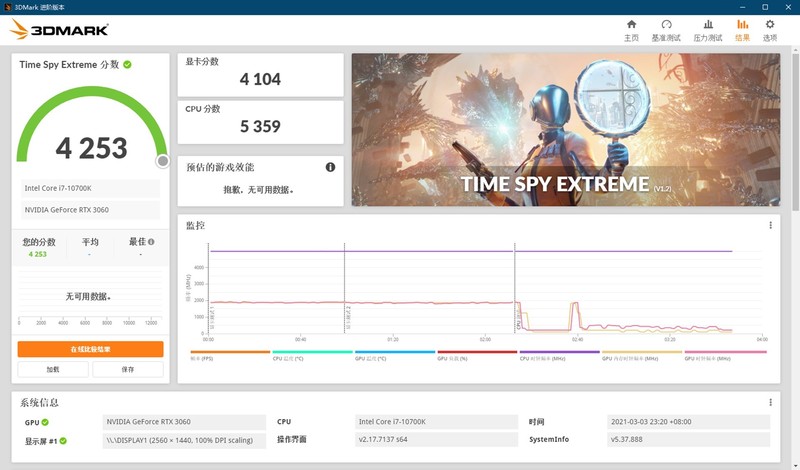Open the Stress Test bar icon tab
The height and width of the screenshot is (470, 800).
(708, 24)
